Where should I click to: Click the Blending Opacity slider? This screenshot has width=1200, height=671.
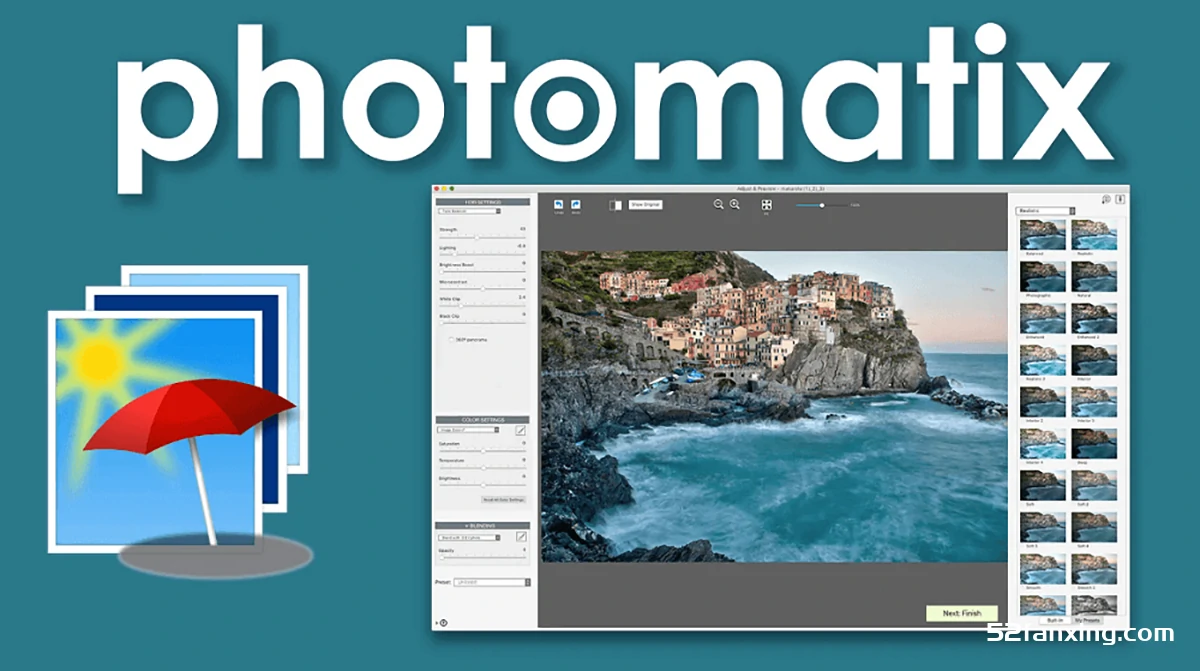point(482,557)
